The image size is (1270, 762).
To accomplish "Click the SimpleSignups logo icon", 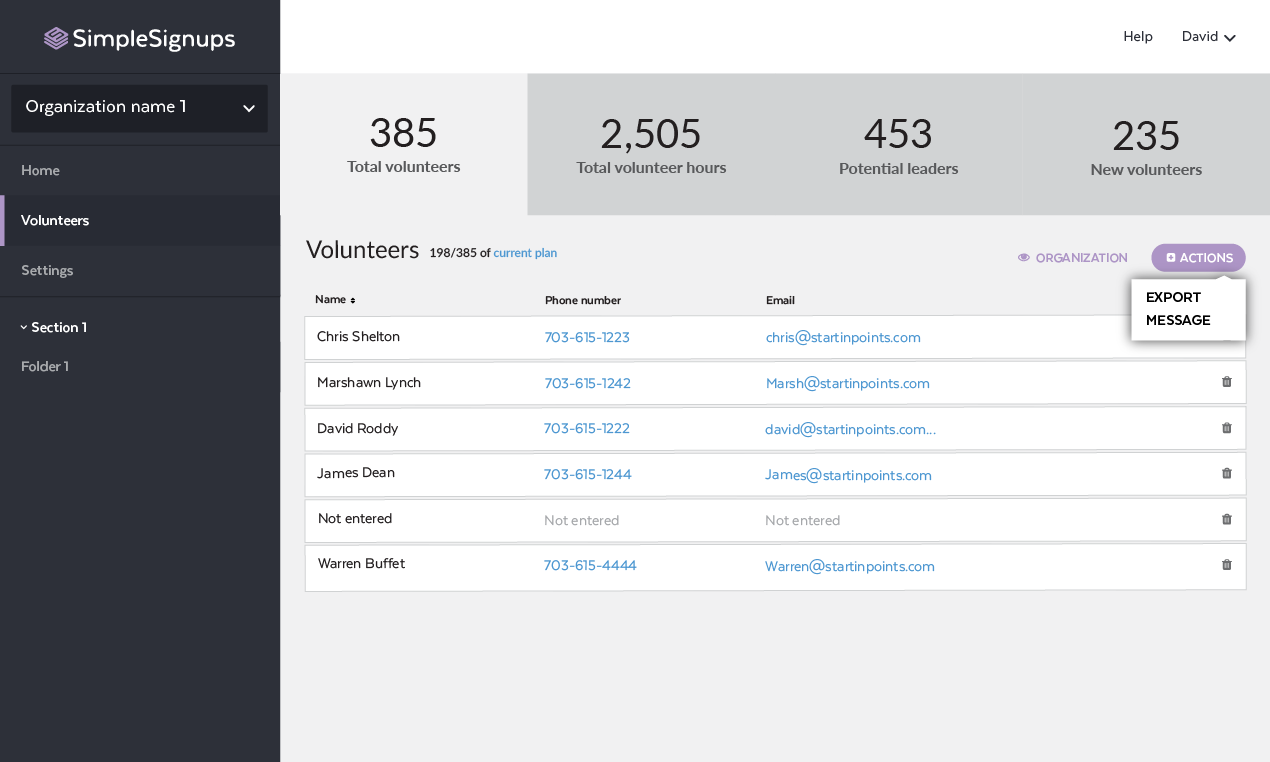I will pyautogui.click(x=56, y=39).
